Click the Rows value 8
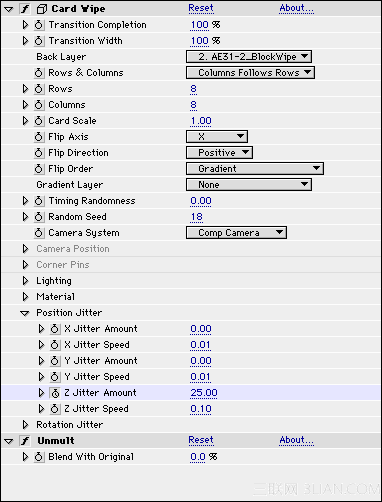 pyautogui.click(x=193, y=89)
